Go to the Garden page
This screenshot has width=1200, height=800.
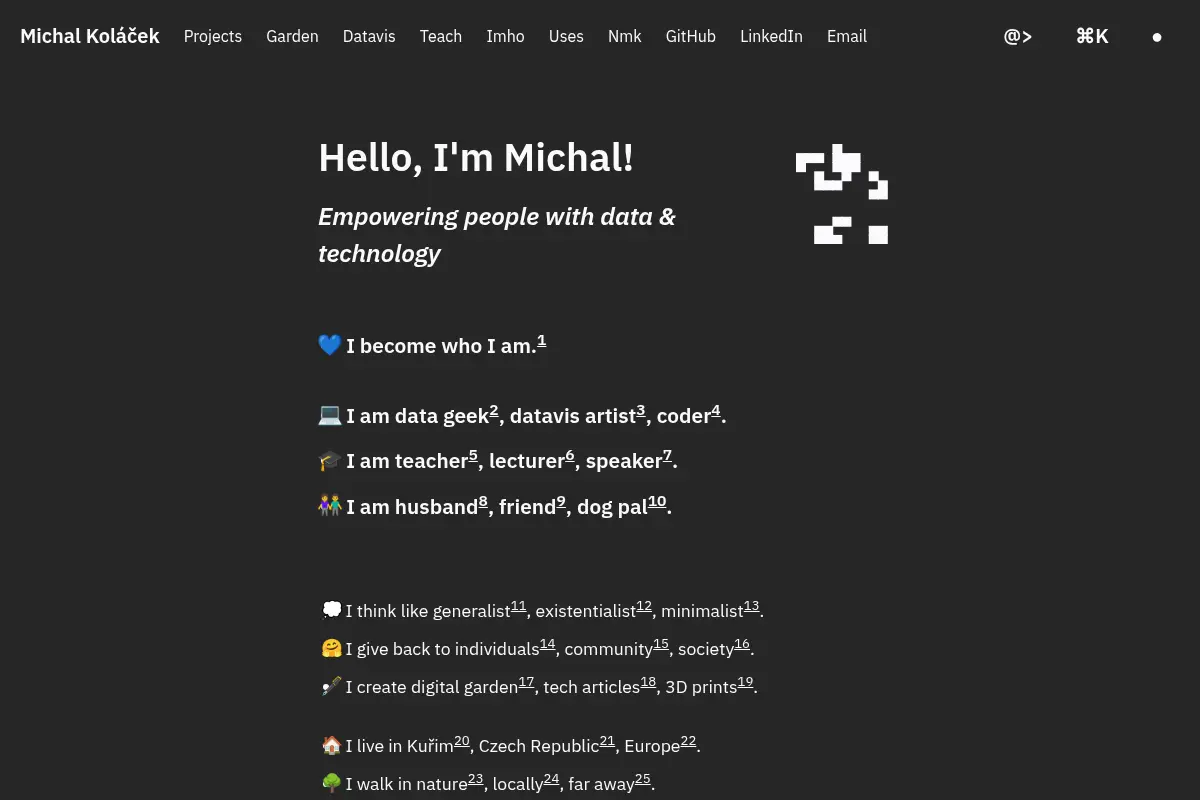(292, 36)
